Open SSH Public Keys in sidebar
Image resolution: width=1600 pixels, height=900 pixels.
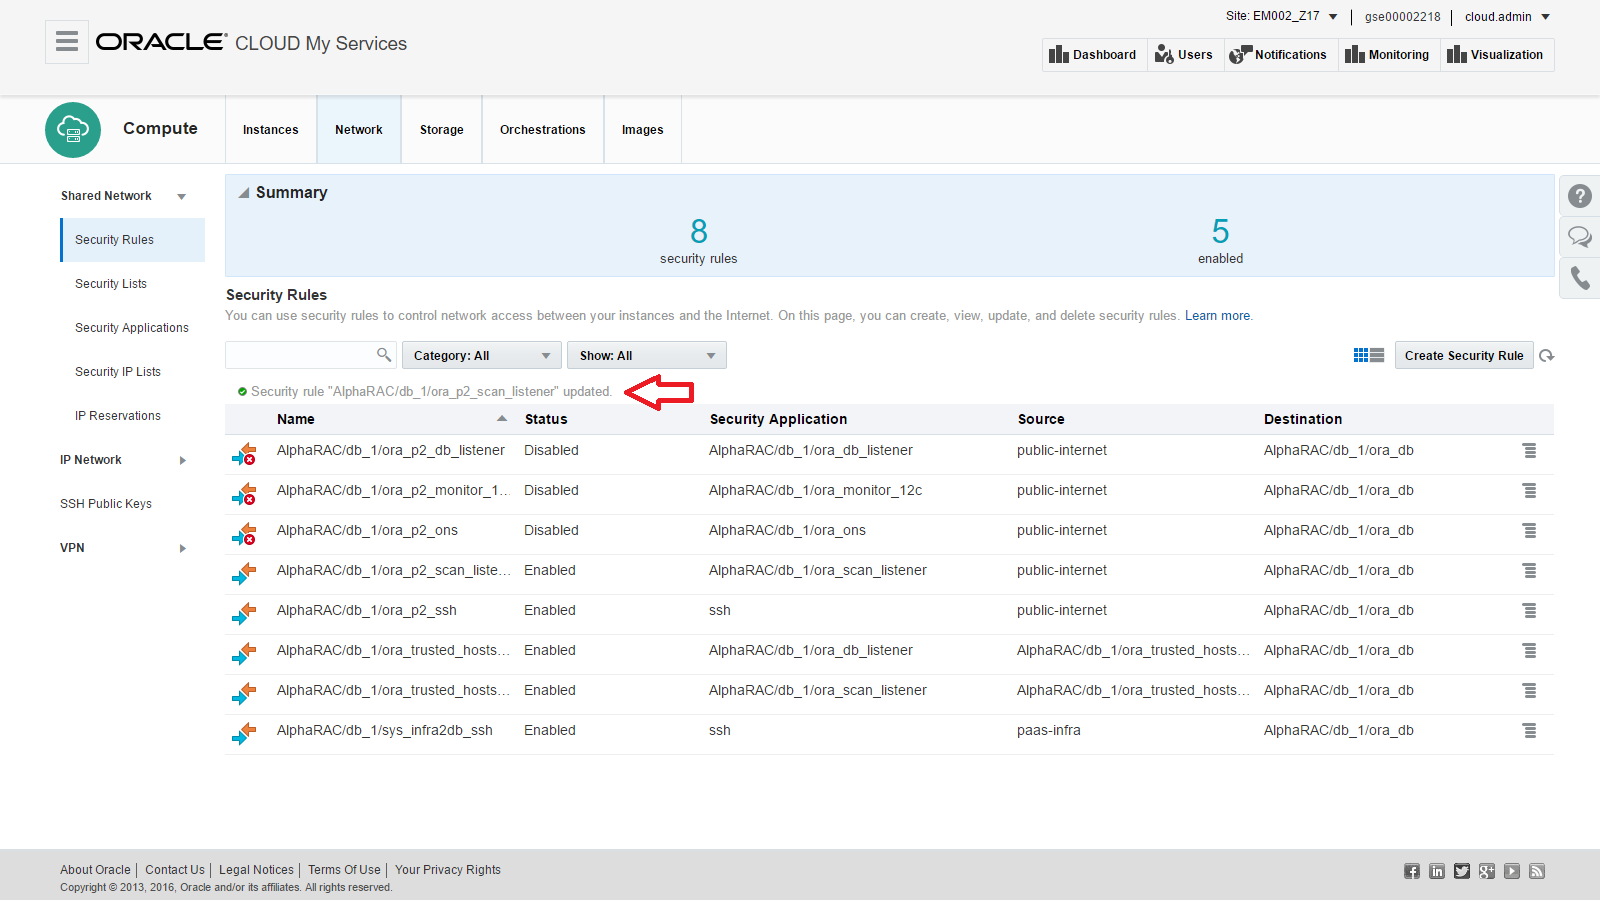(x=106, y=504)
